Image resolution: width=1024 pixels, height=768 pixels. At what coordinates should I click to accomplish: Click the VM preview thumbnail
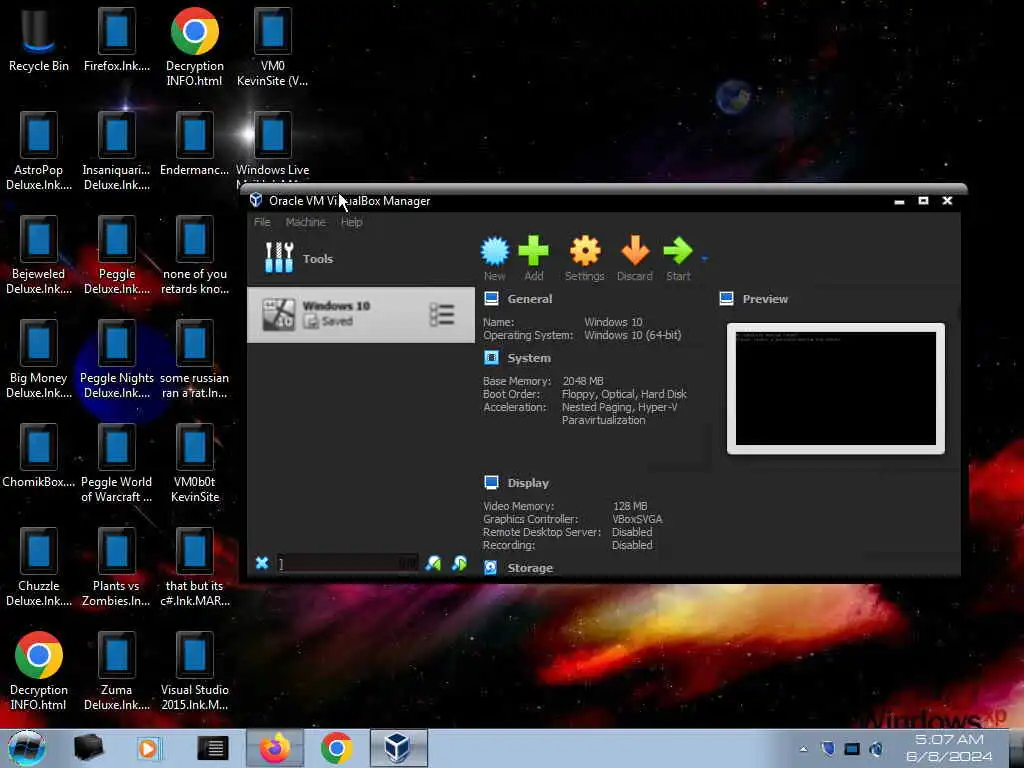(835, 389)
